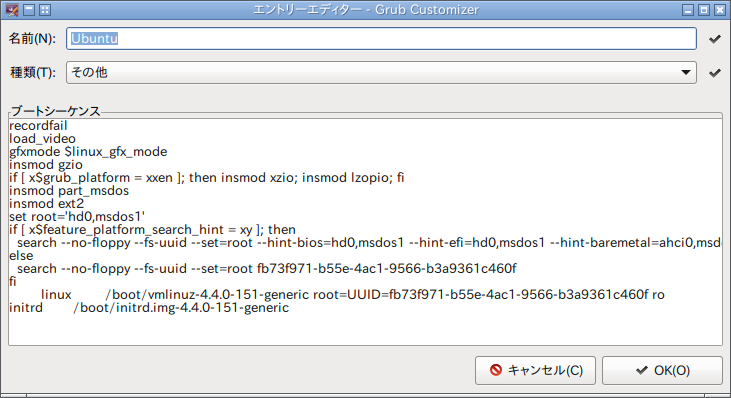
Task: Select the その他 combo box
Action: tap(381, 73)
